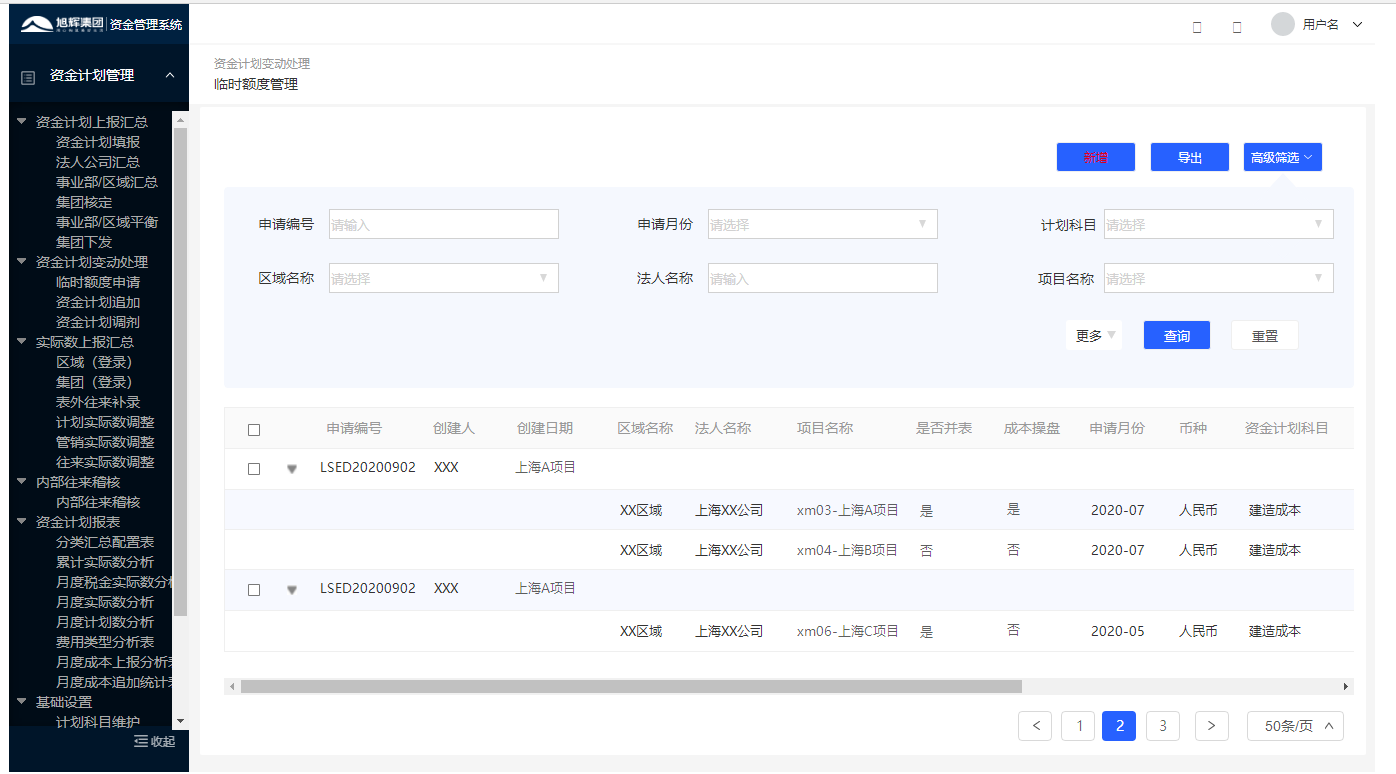Go to page 1
Viewport: 1396px width, 774px height.
point(1078,726)
